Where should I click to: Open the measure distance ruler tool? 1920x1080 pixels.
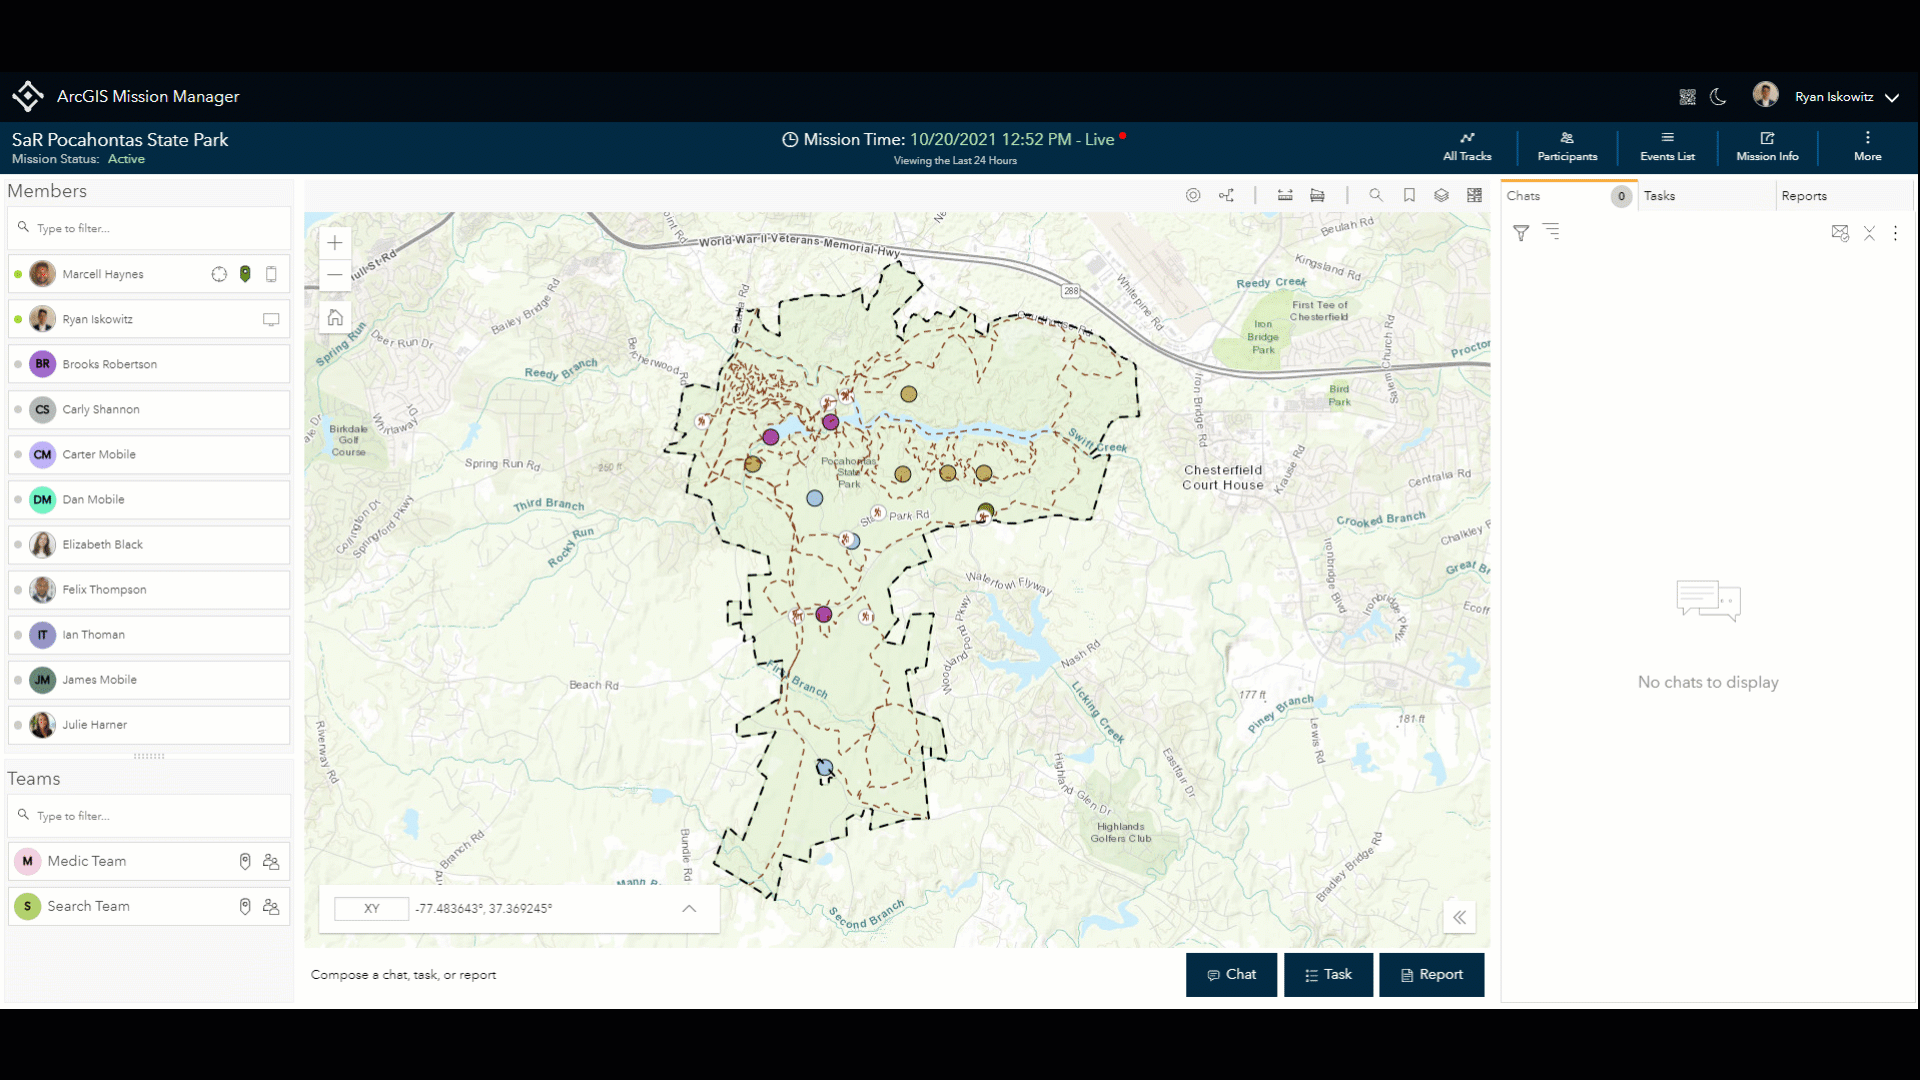tap(1285, 196)
